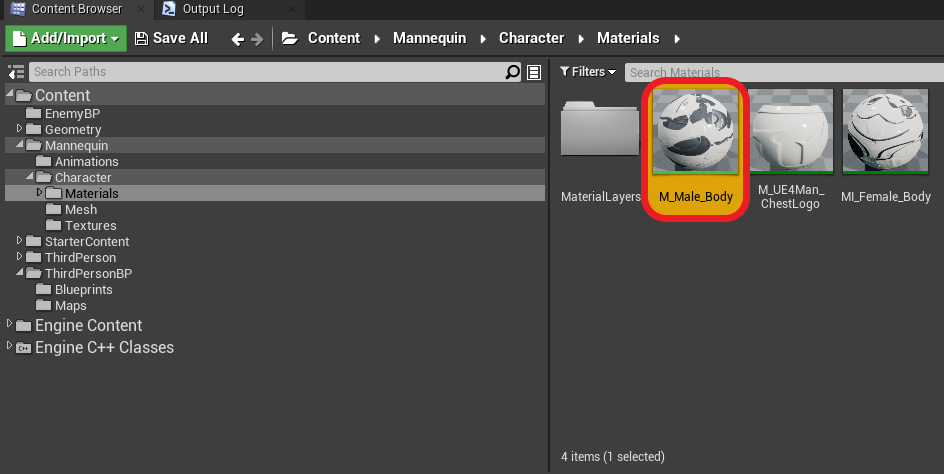Viewport: 944px width, 474px height.
Task: Expand the Materials folder arrow
Action: [x=40, y=192]
